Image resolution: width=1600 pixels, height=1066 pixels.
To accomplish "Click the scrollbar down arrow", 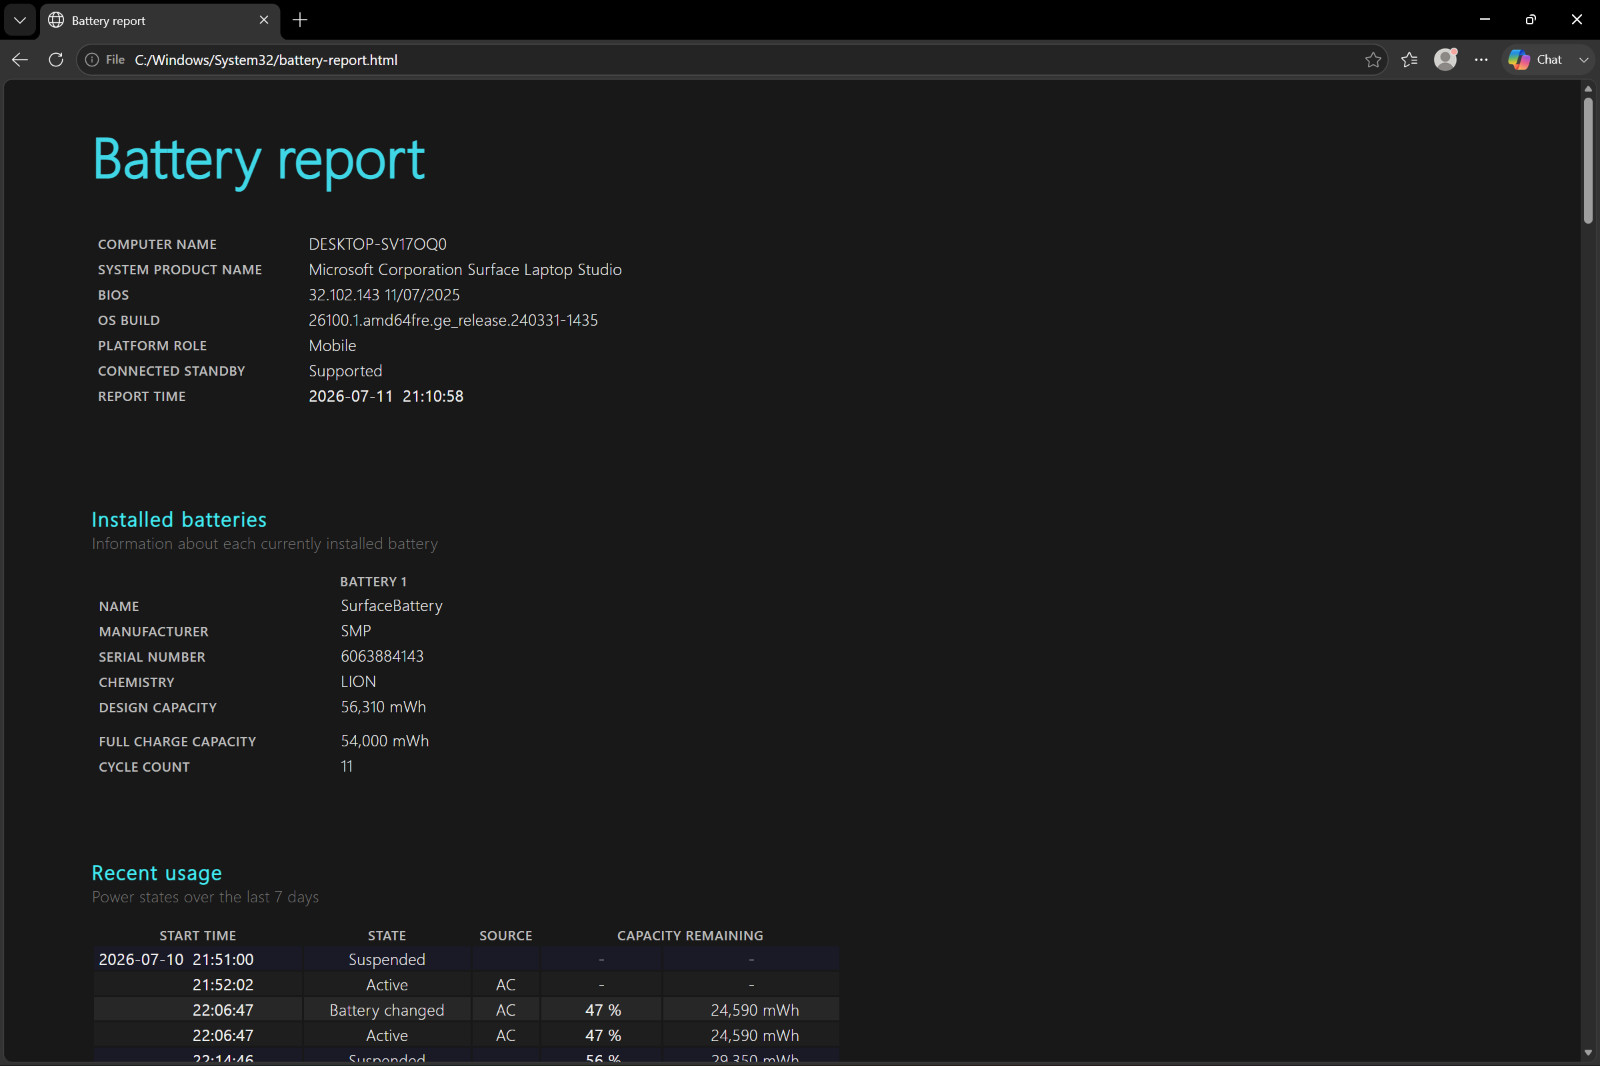I will click(1588, 1053).
